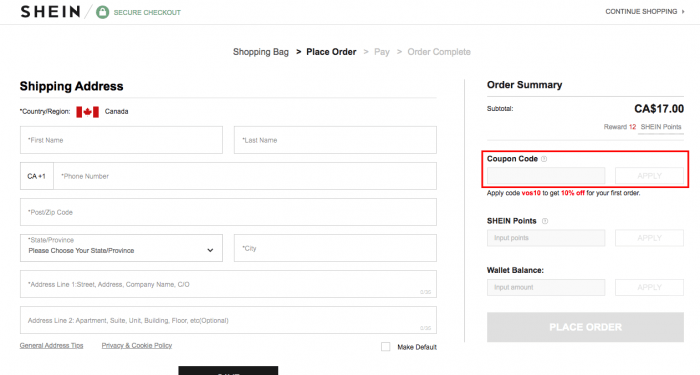Screen dimensions: 700x375
Task: Click the Address Line 1 field
Action: [228, 284]
